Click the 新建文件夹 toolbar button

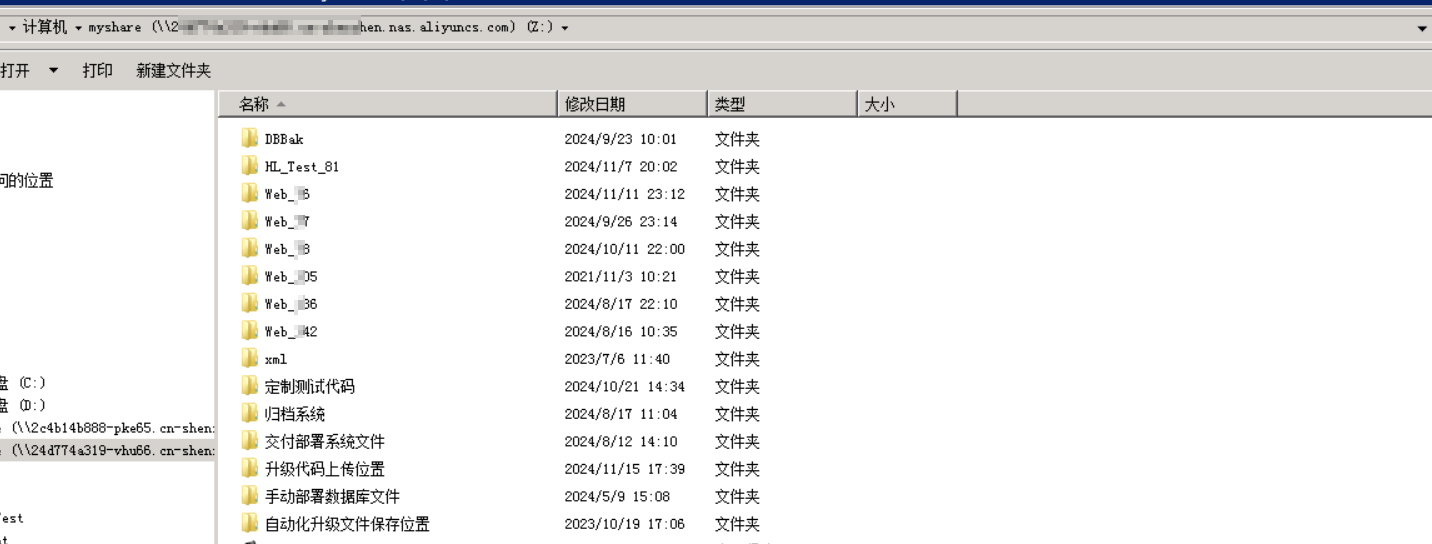pyautogui.click(x=174, y=71)
